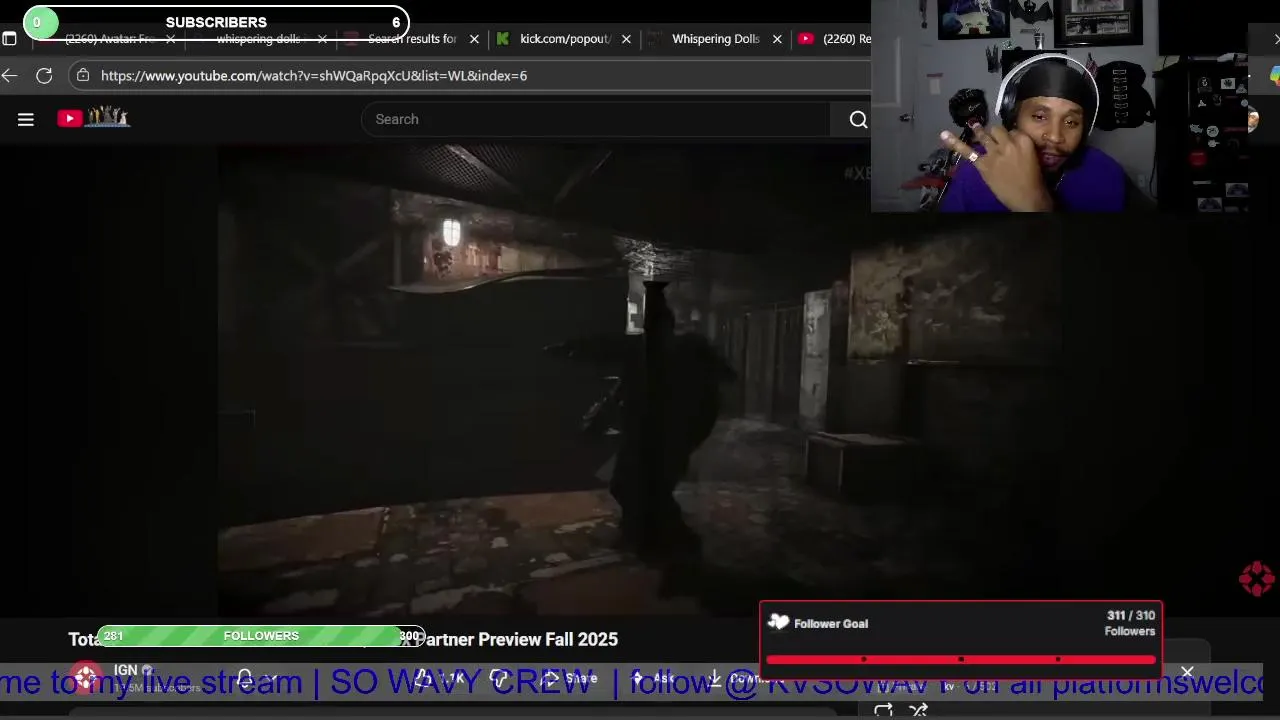Screen dimensions: 1280x720
Task: Open the IGN channel avatar
Action: coord(86,677)
